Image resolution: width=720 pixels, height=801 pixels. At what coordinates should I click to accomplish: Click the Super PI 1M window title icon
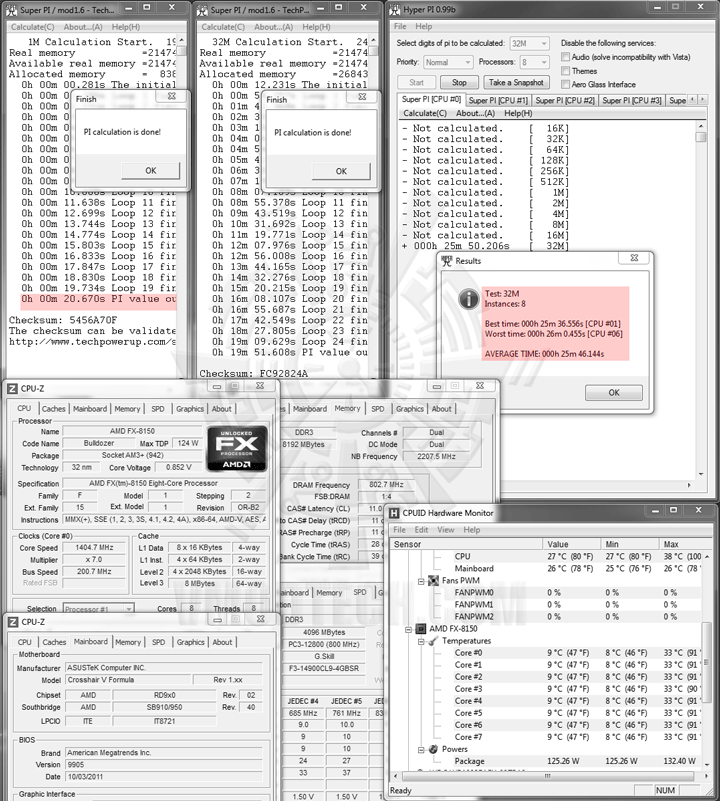[11, 10]
